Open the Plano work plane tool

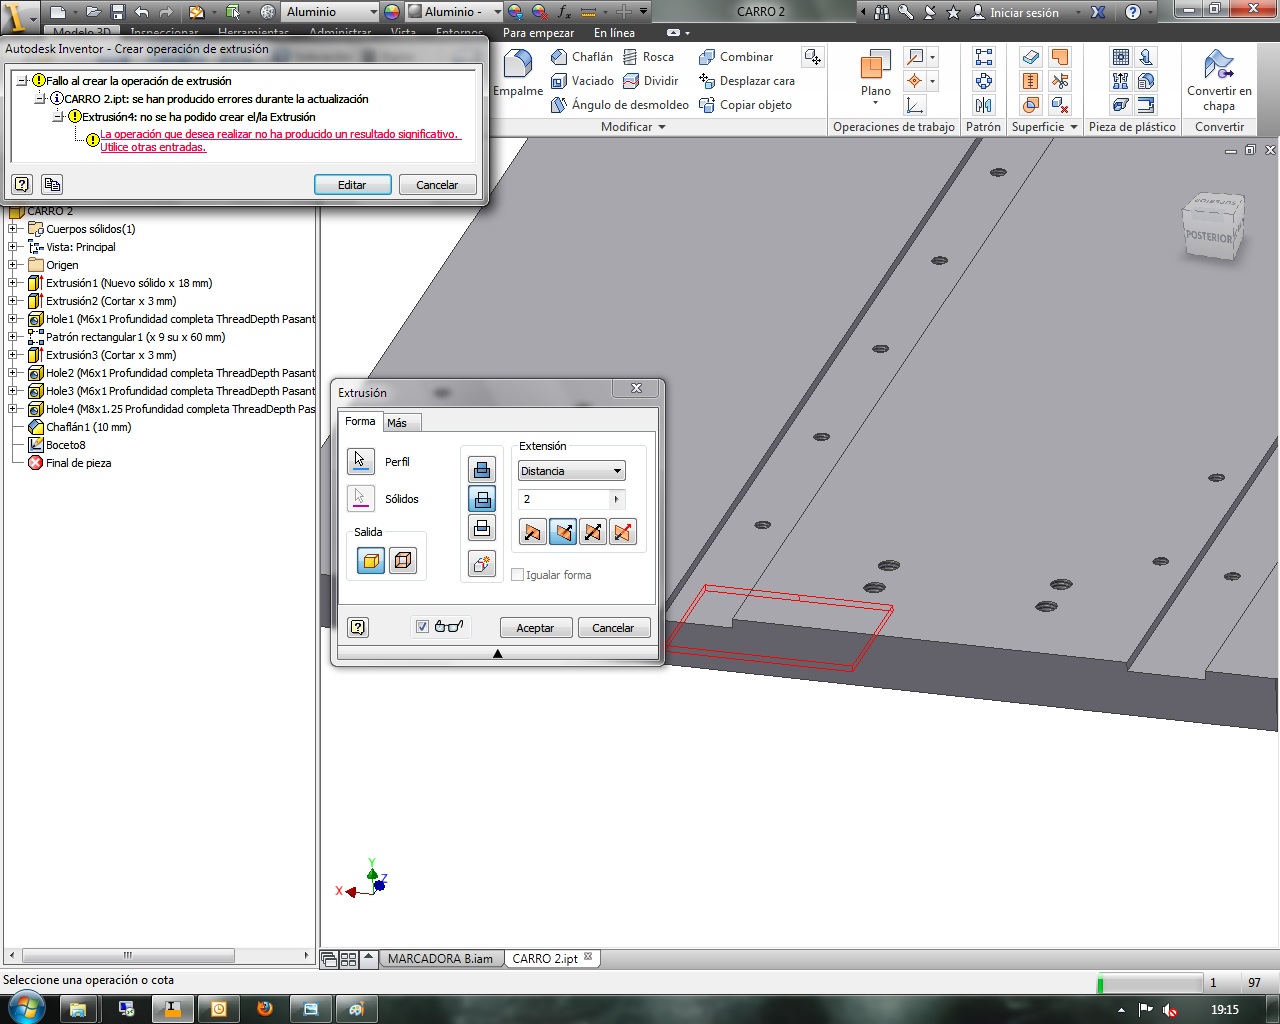pos(875,75)
